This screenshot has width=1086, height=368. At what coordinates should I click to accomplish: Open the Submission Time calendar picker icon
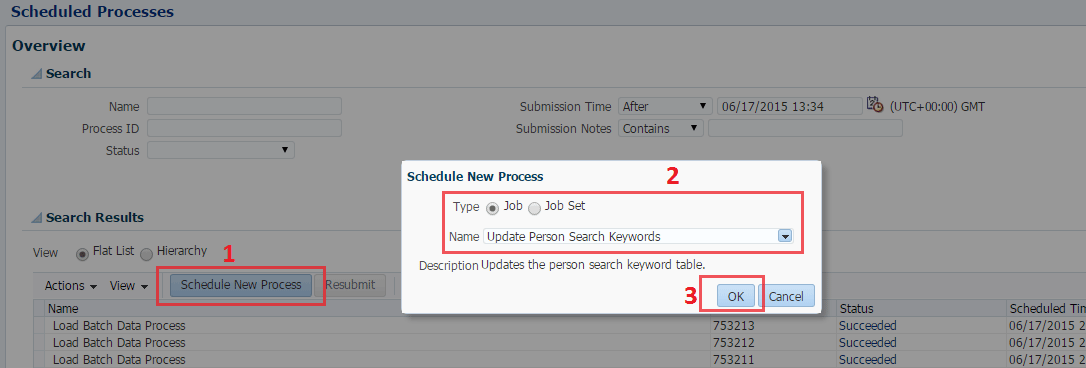[x=875, y=105]
